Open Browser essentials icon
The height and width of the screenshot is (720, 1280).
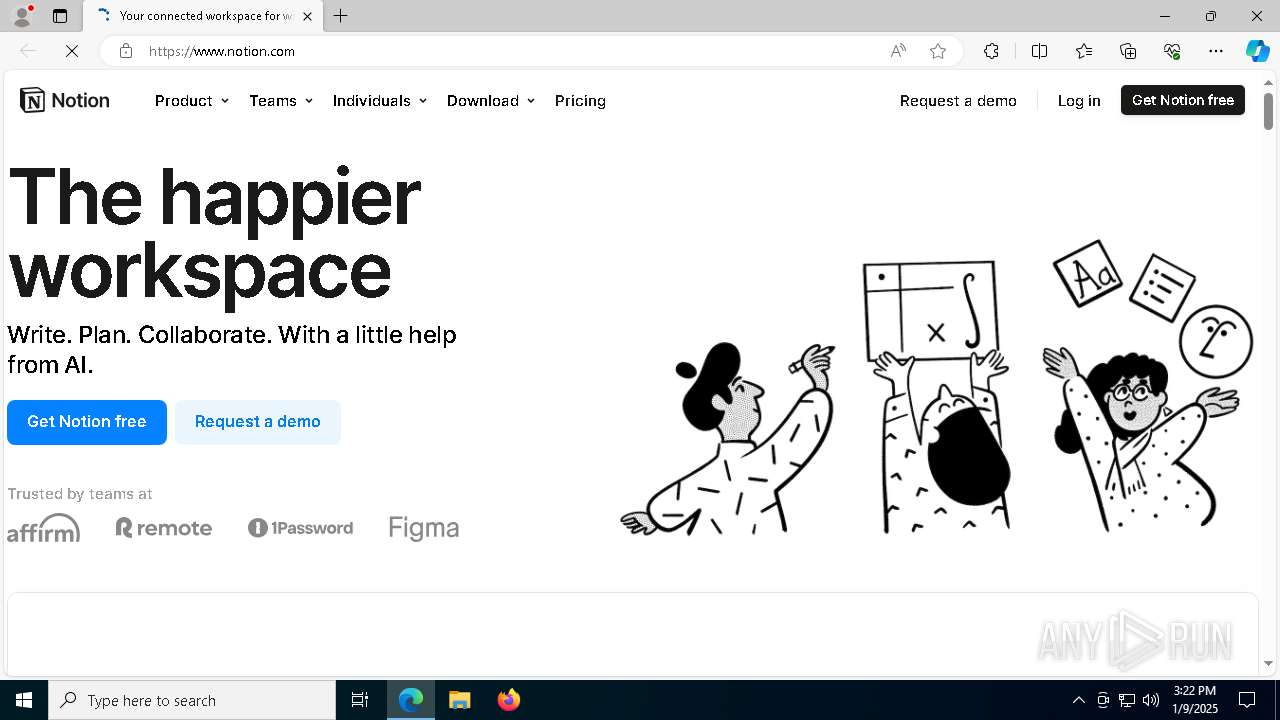(x=1172, y=51)
